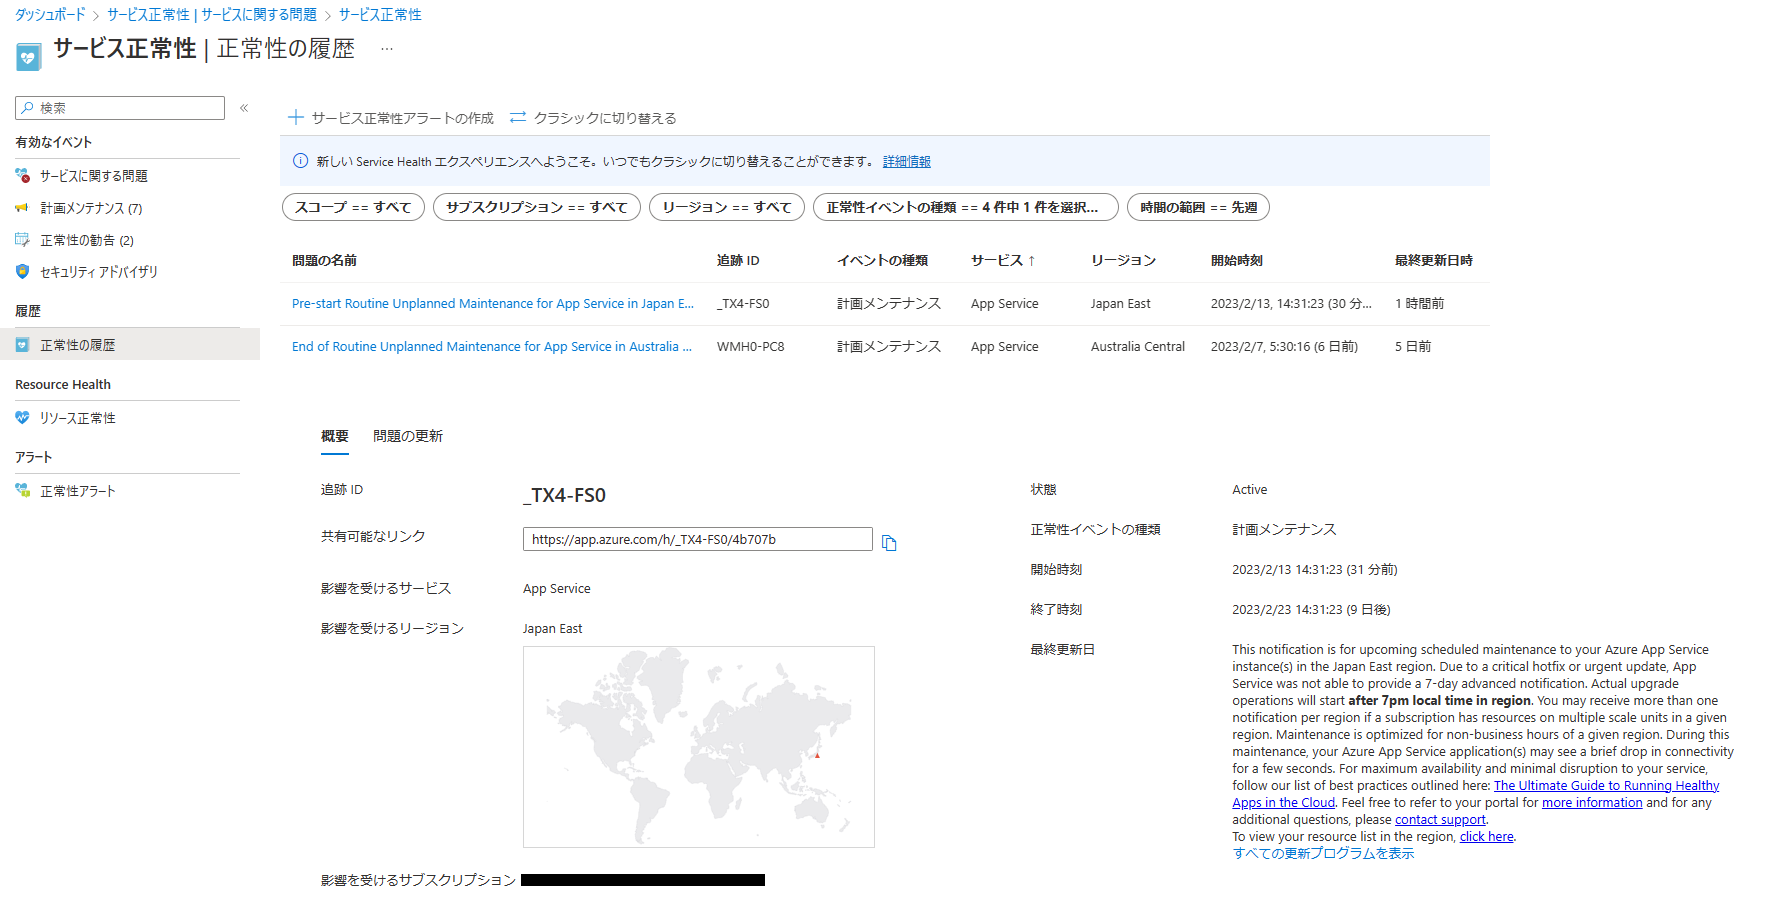The height and width of the screenshot is (918, 1770).
Task: Click the Planned Maintenance megaphone icon
Action: point(22,208)
